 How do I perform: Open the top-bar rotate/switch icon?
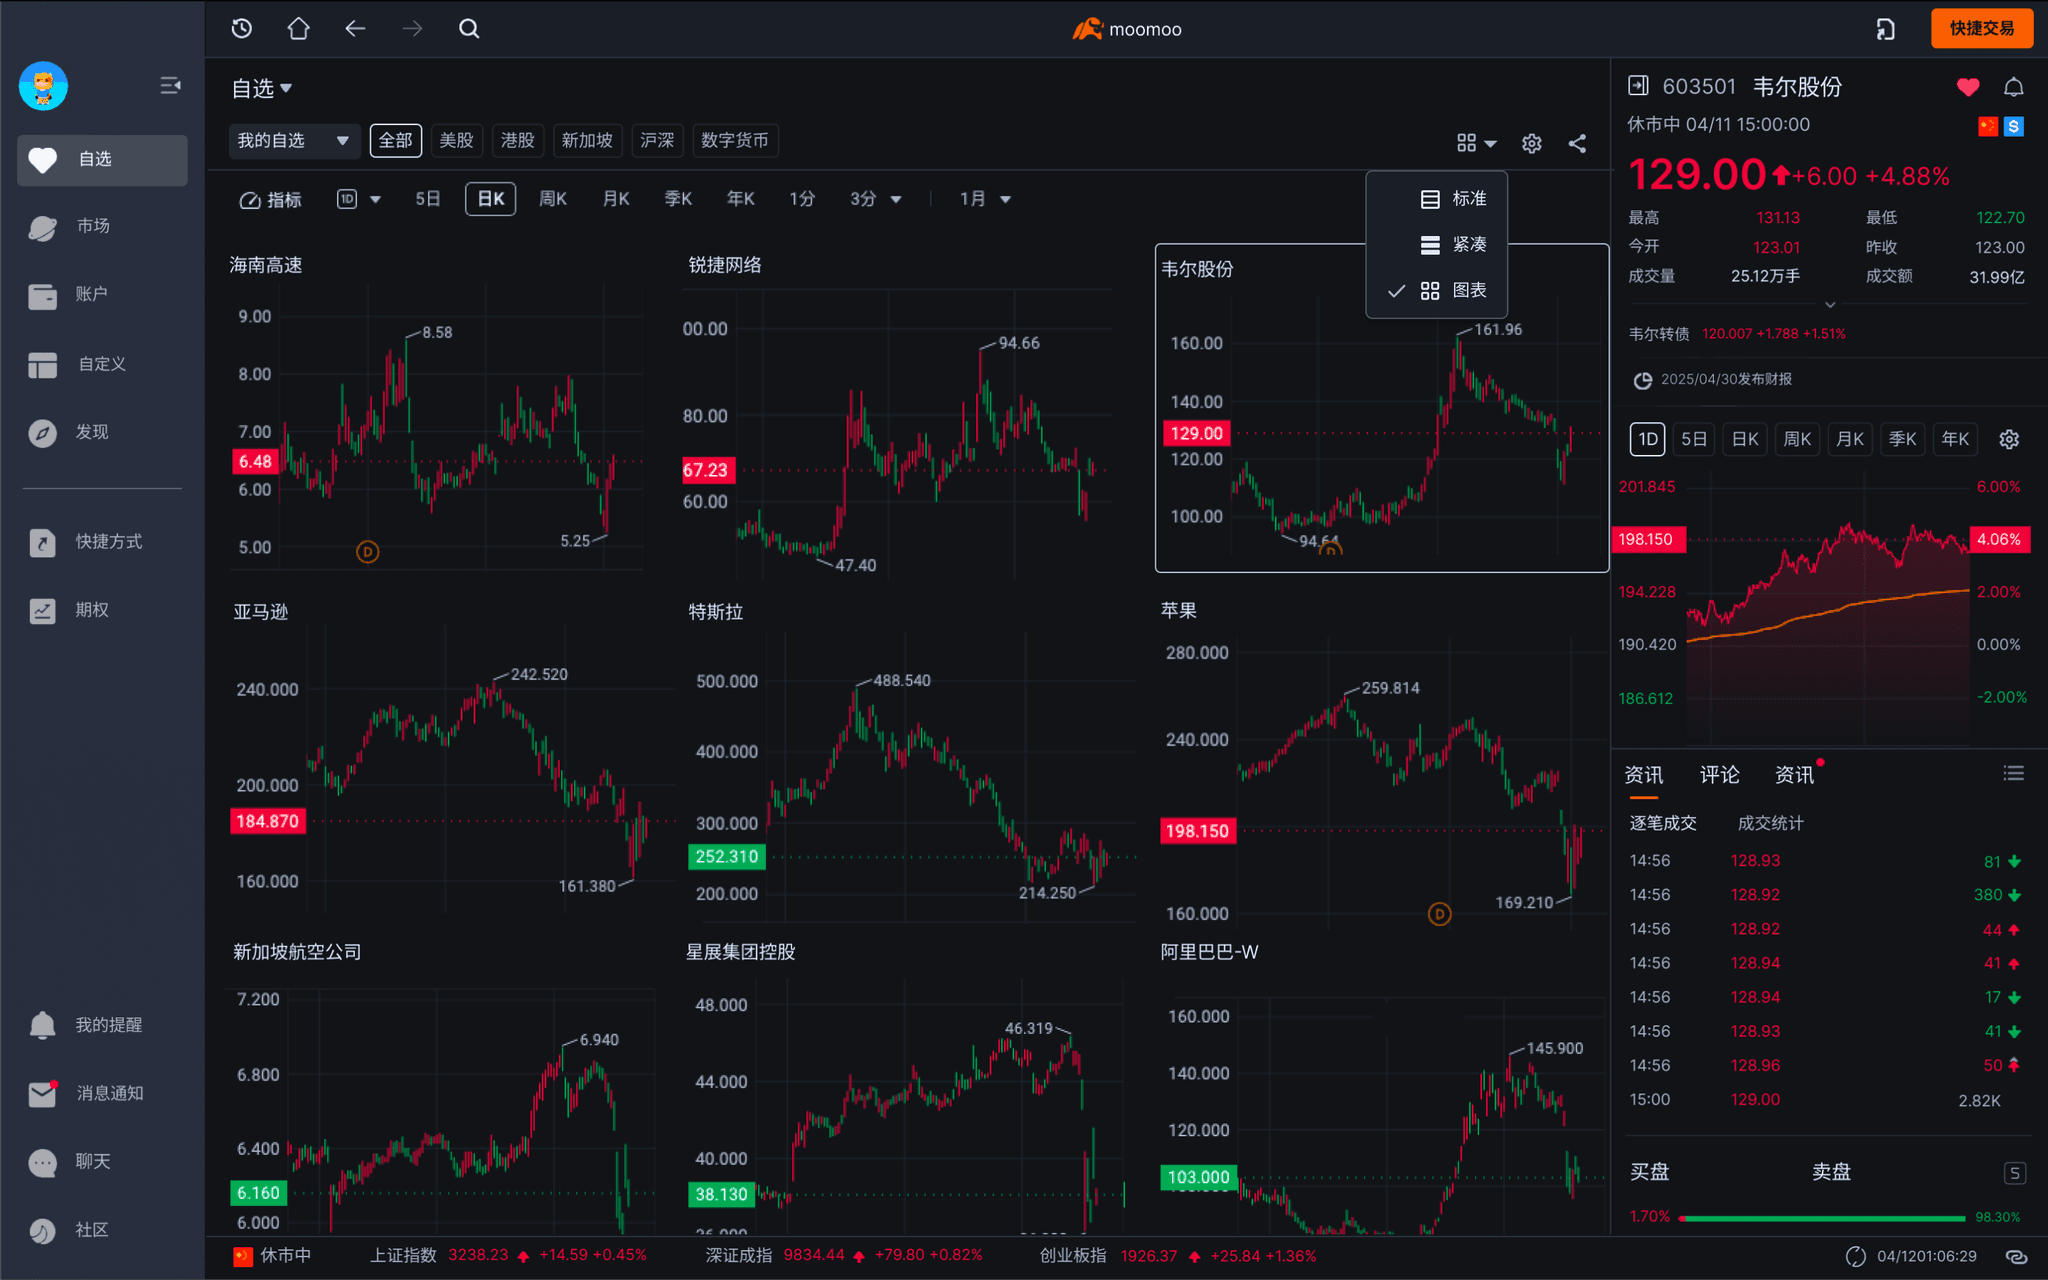coord(1885,29)
